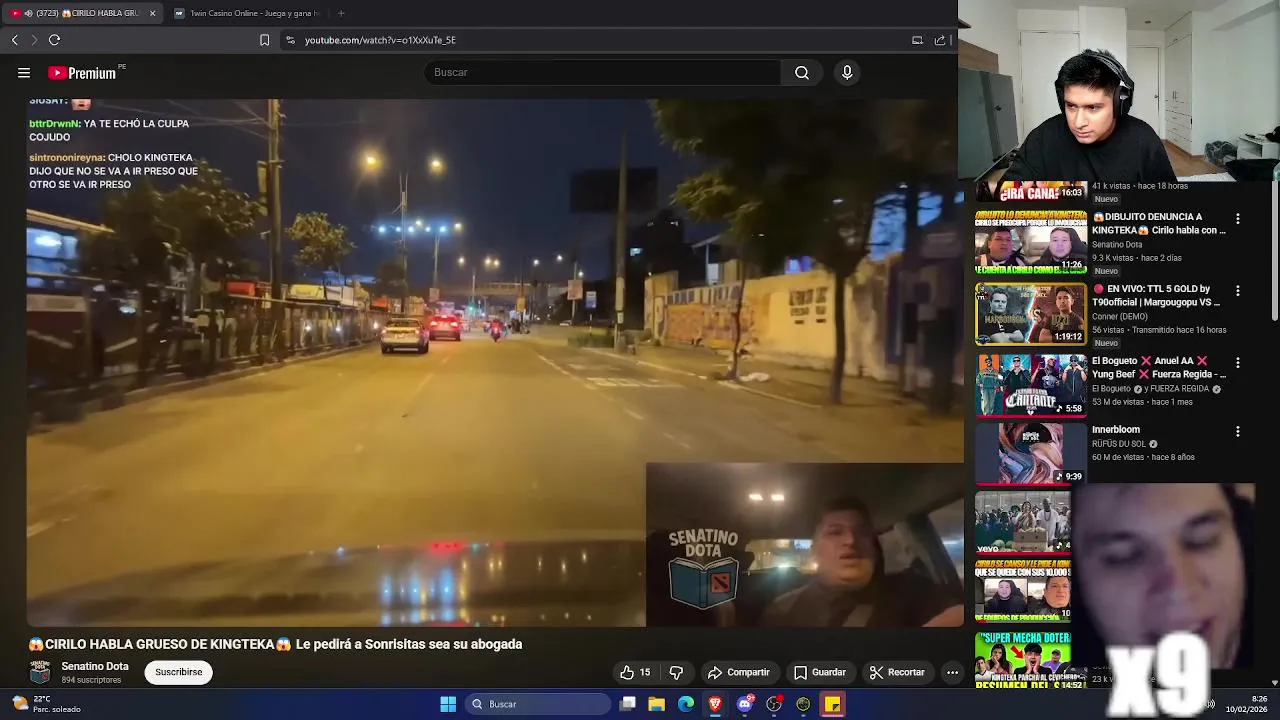Switch to CIRILO HABLA GRUESO browser tab
The width and height of the screenshot is (1280, 720).
pos(82,13)
